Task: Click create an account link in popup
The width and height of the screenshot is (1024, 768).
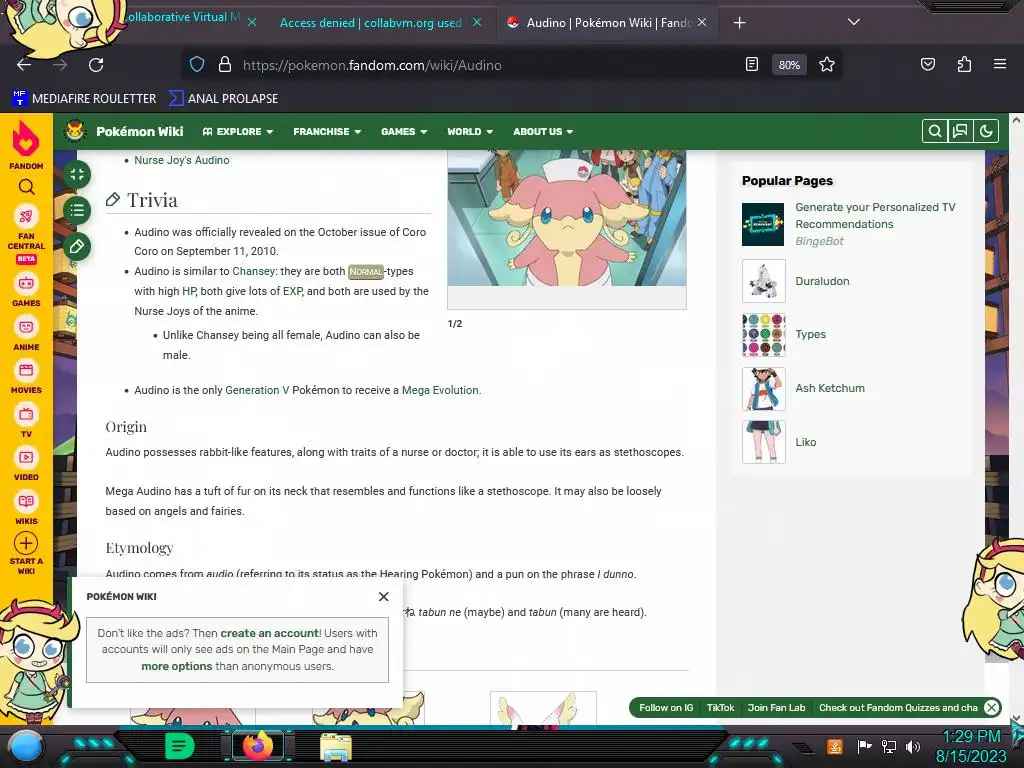Action: (269, 633)
